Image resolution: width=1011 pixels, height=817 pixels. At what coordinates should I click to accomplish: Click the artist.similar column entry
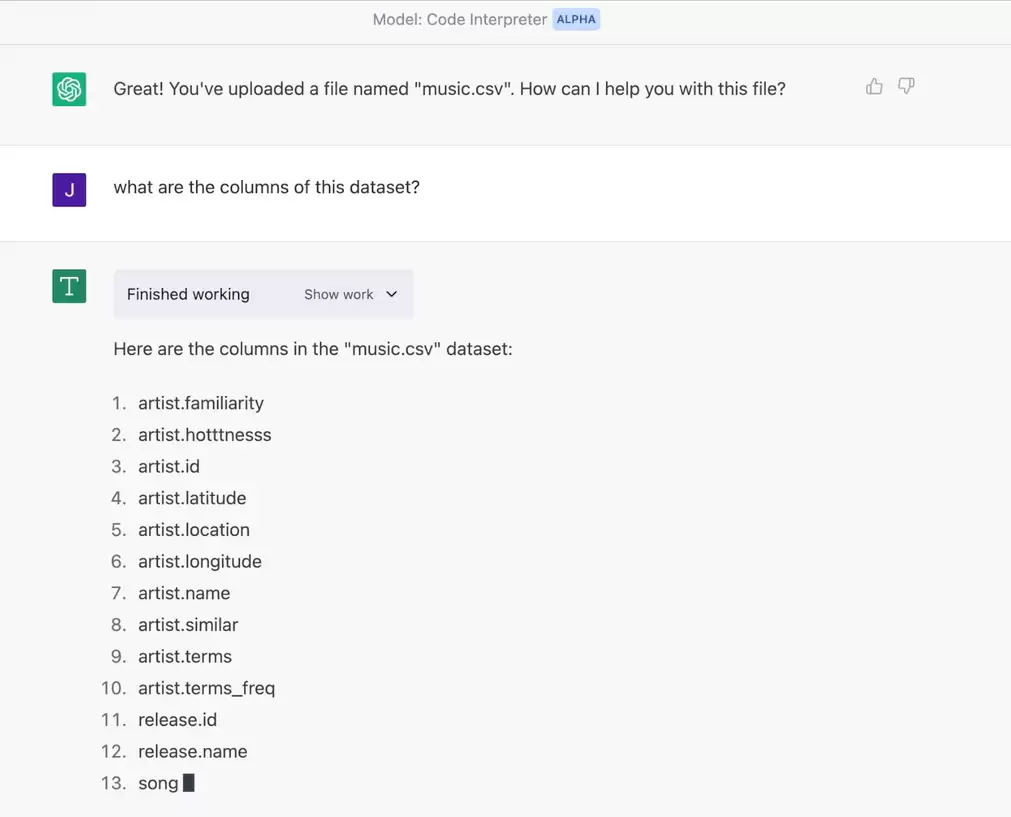click(x=188, y=625)
